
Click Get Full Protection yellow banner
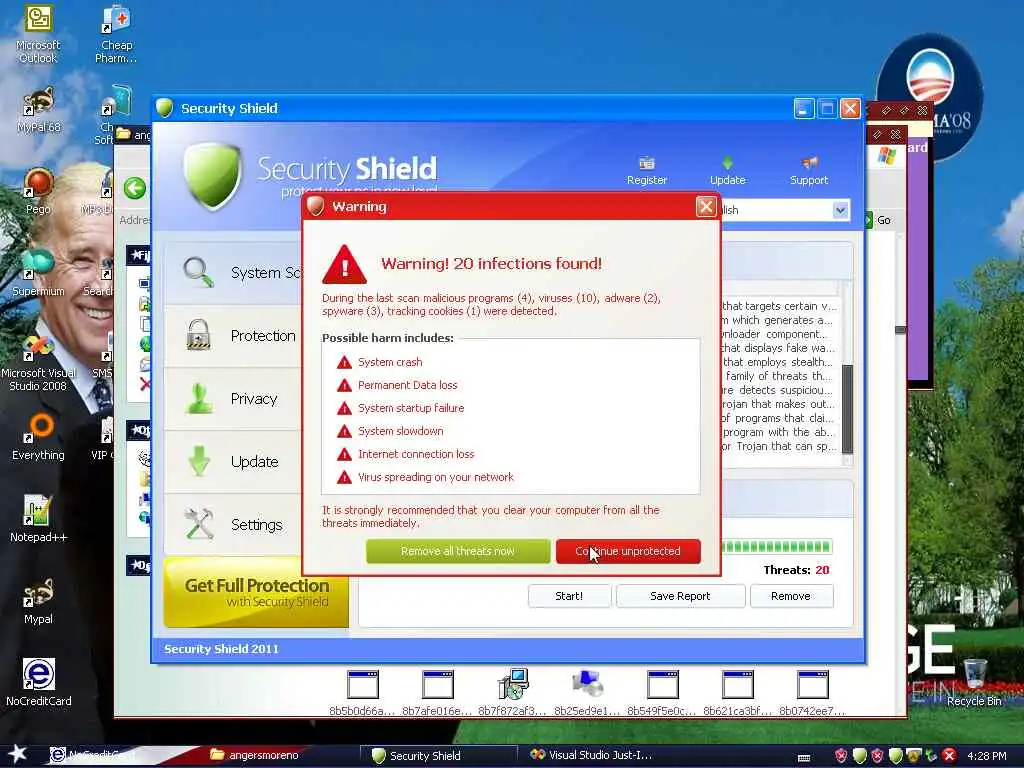[256, 592]
